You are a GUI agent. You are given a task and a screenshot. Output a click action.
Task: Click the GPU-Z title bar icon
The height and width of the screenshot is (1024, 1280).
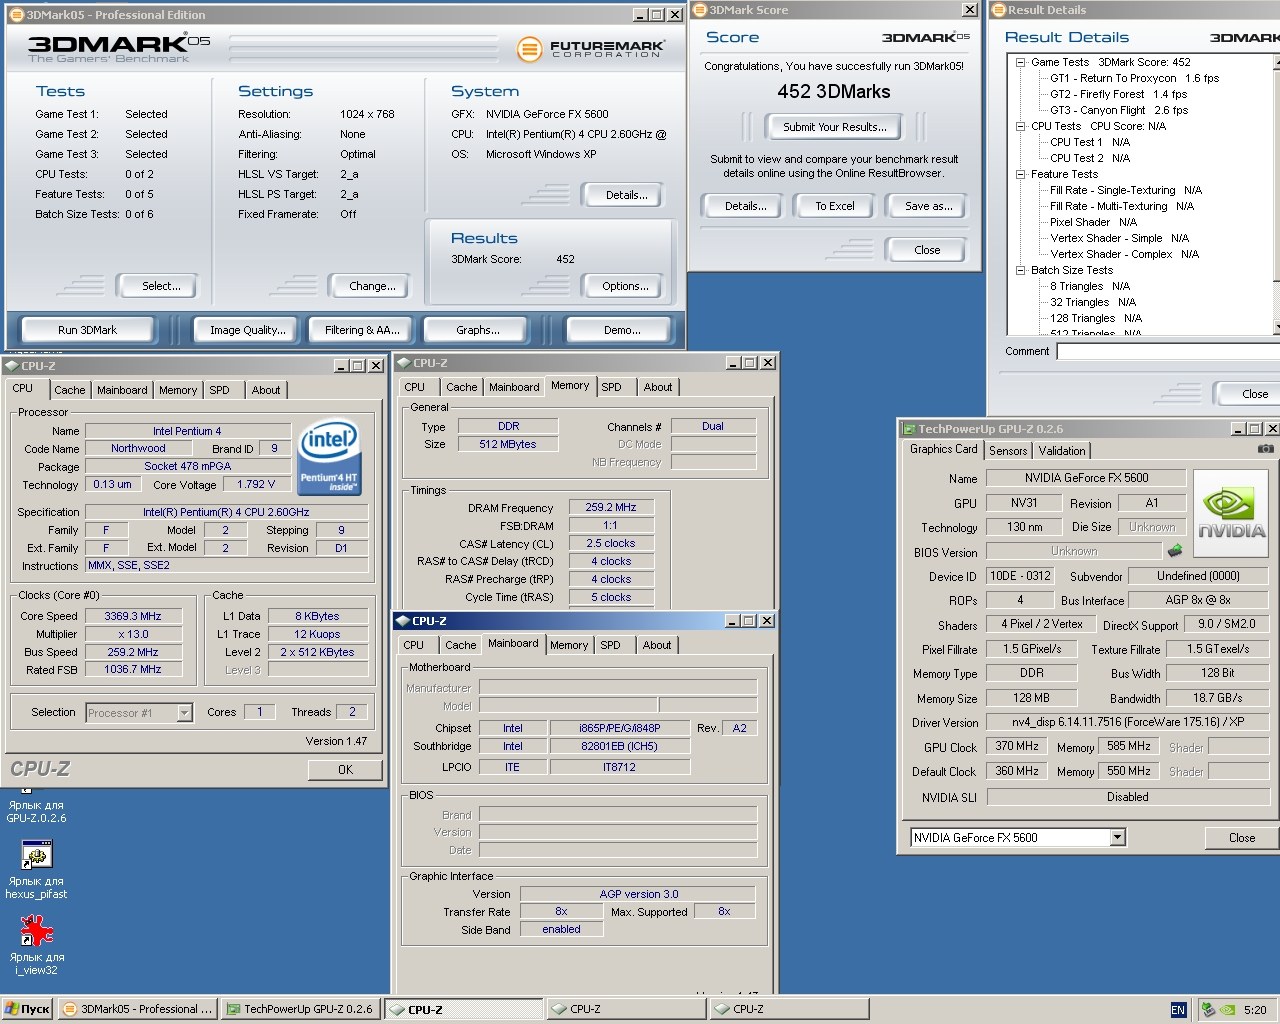[x=909, y=429]
